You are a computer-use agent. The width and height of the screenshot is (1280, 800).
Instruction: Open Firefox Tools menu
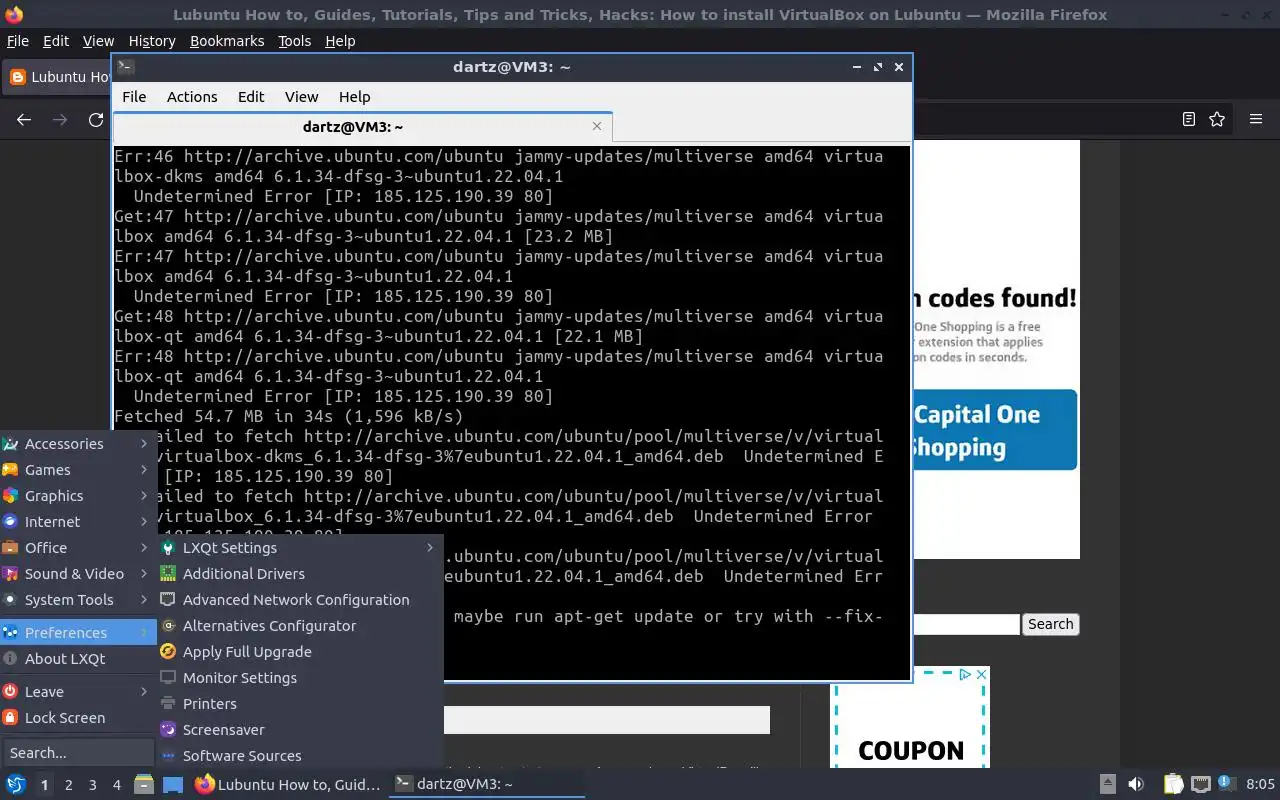[x=294, y=41]
